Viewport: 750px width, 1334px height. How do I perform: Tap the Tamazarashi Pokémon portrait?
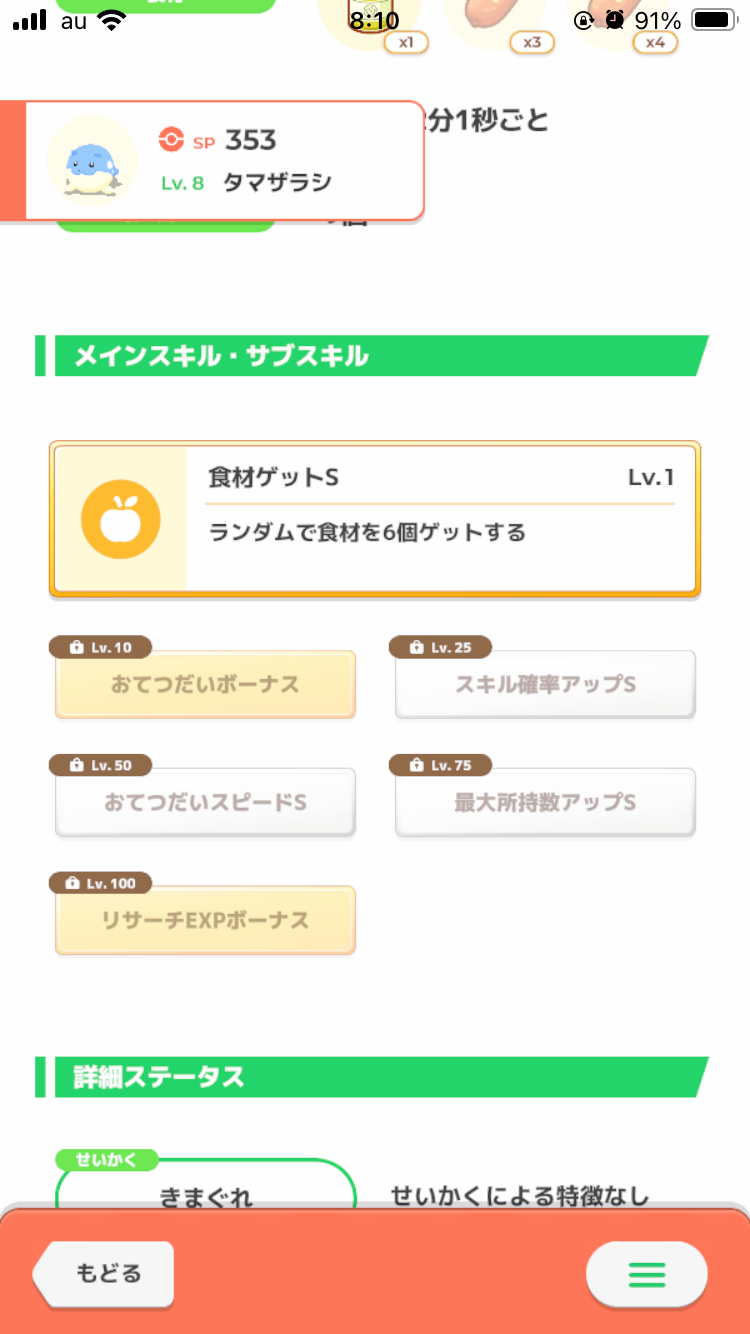click(92, 160)
